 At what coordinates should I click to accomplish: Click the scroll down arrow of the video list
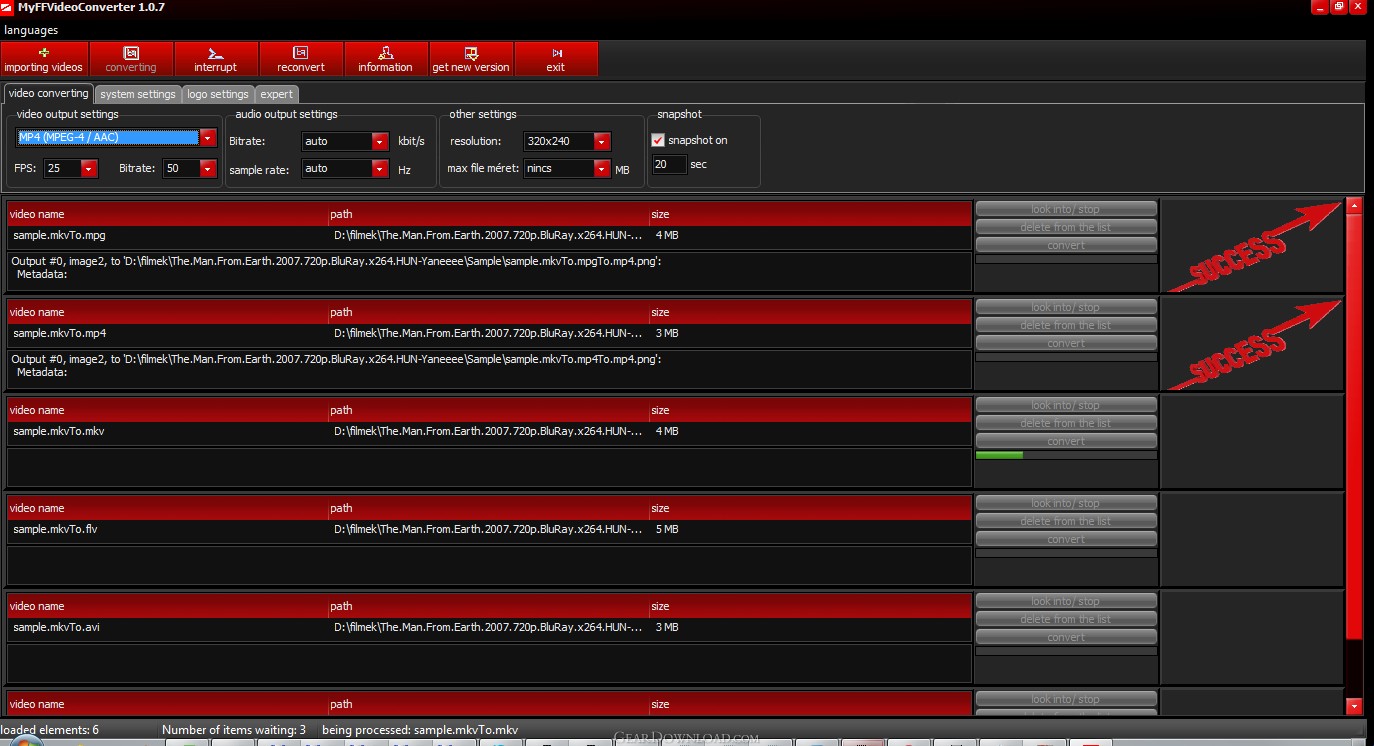click(1355, 706)
